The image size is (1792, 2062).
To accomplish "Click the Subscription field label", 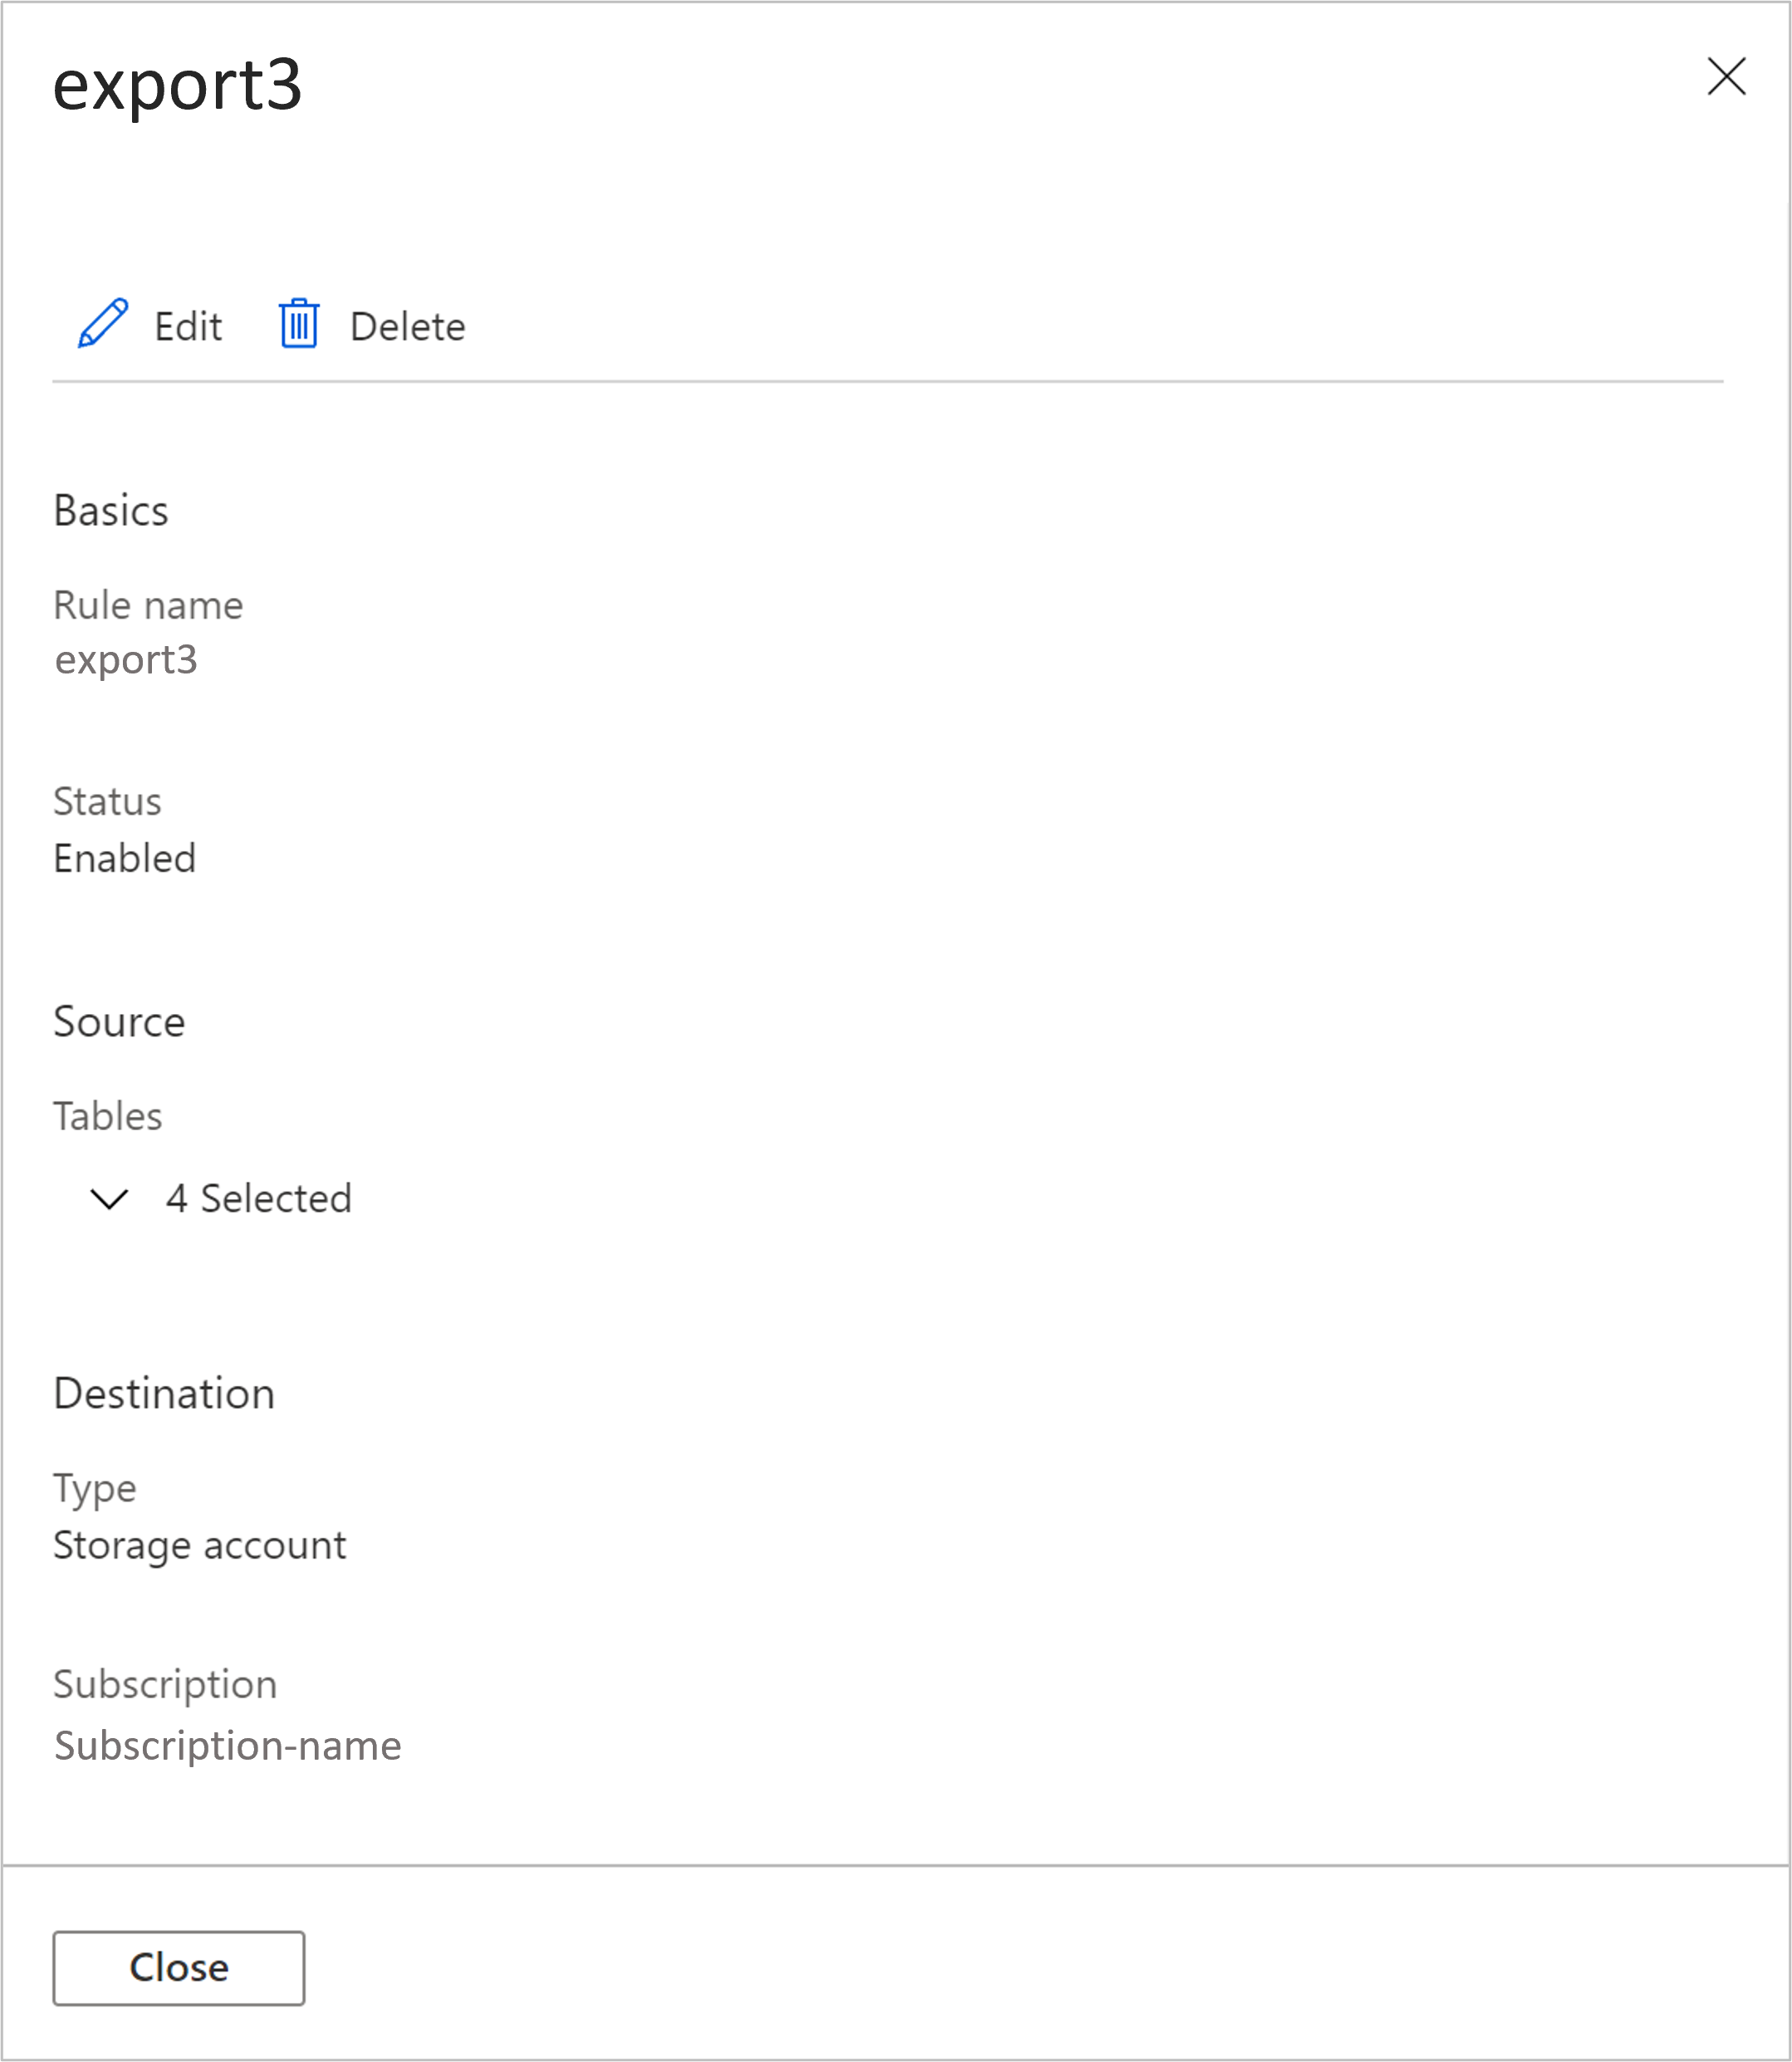I will tap(165, 1684).
